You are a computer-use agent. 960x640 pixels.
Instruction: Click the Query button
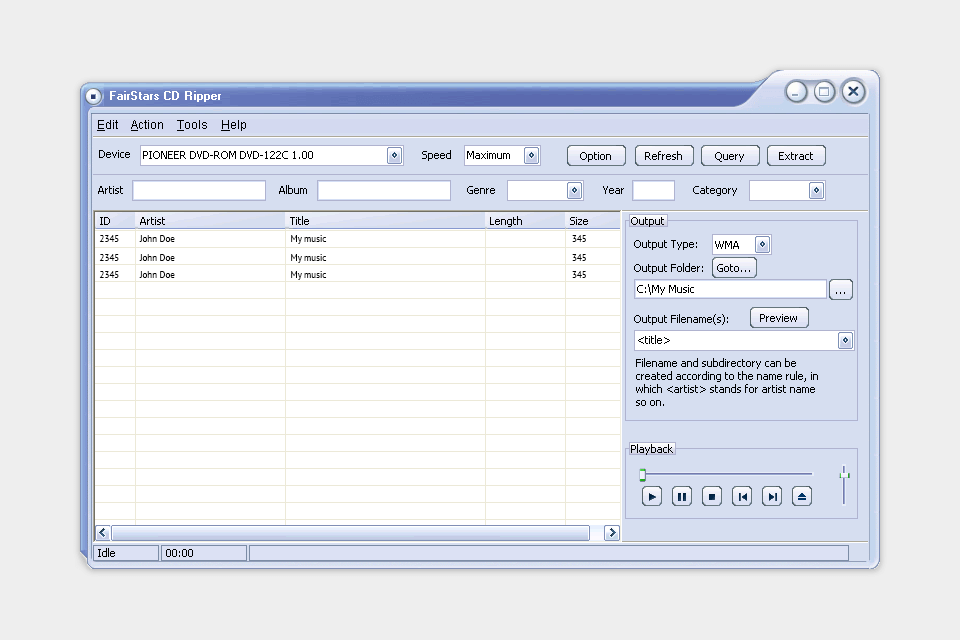729,156
